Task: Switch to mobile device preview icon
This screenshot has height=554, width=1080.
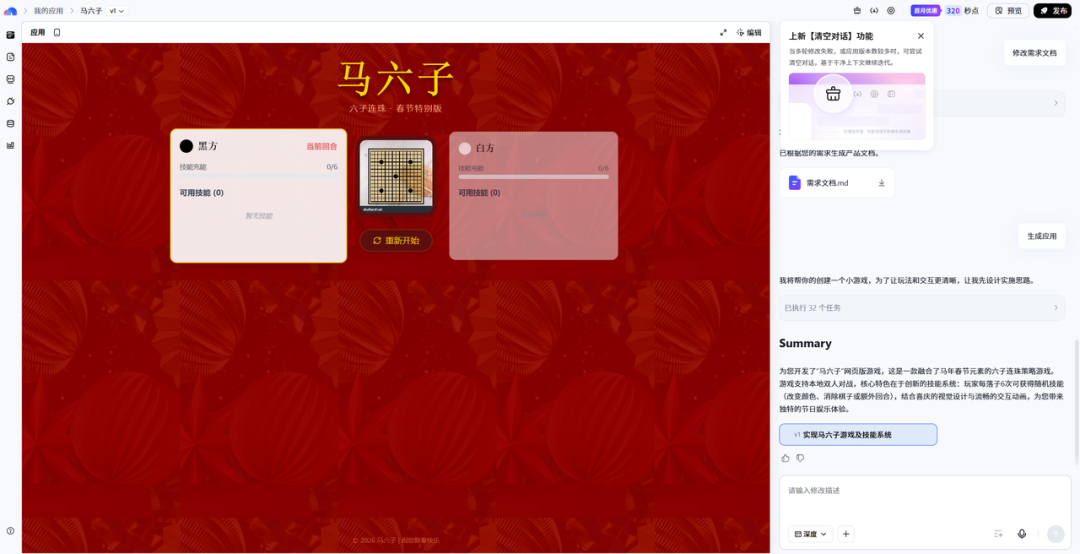Action: 57,32
